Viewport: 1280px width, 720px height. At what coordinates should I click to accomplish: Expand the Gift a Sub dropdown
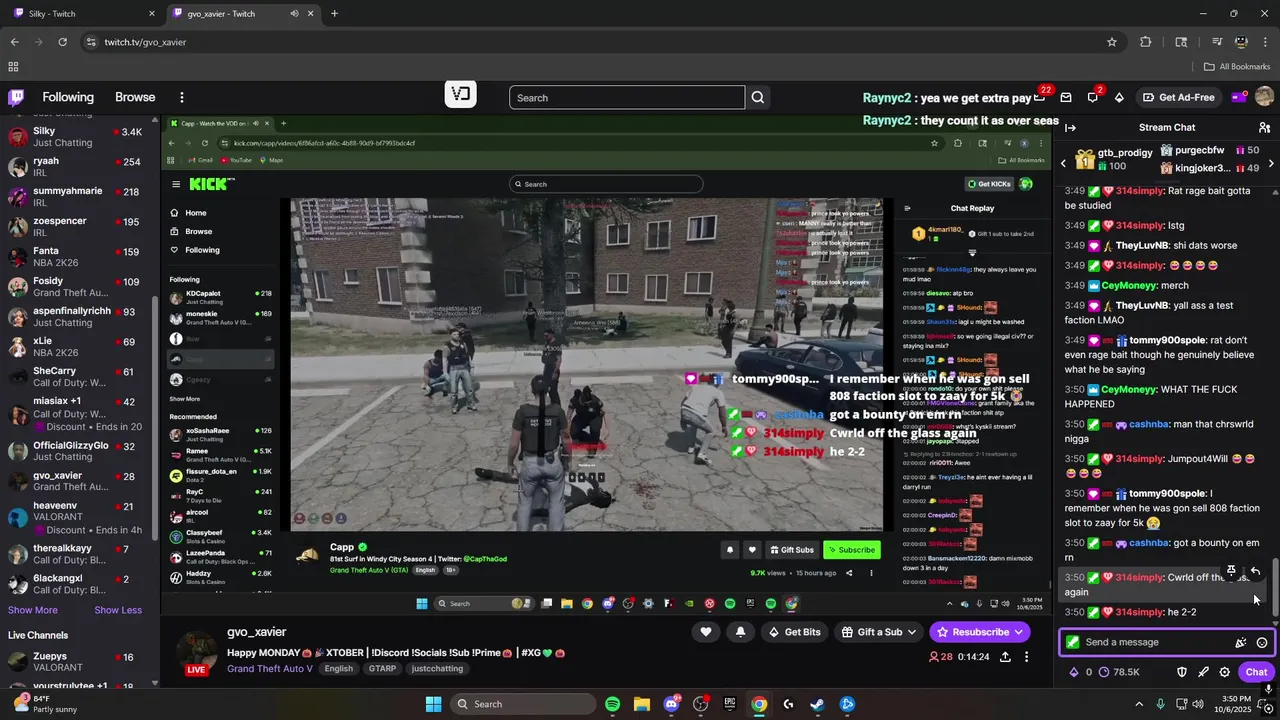[x=911, y=632]
